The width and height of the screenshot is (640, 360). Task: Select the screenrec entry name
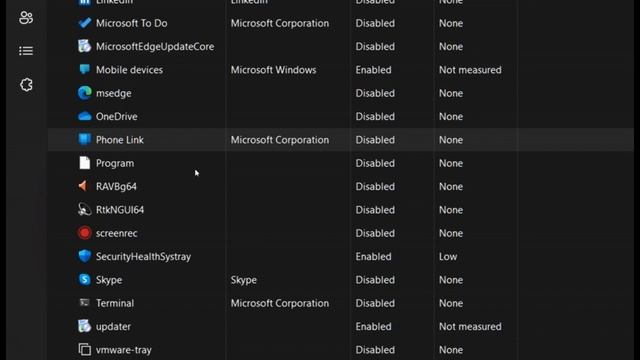coord(116,233)
